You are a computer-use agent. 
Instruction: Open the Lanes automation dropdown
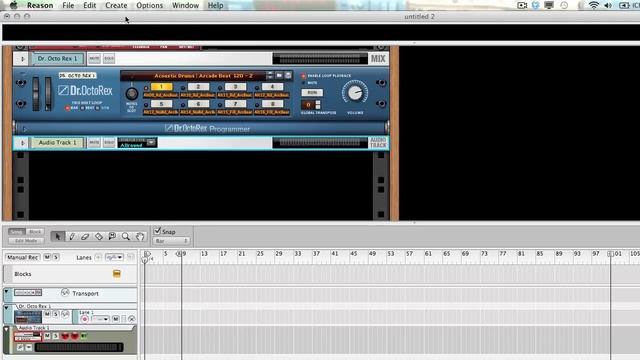[114, 257]
